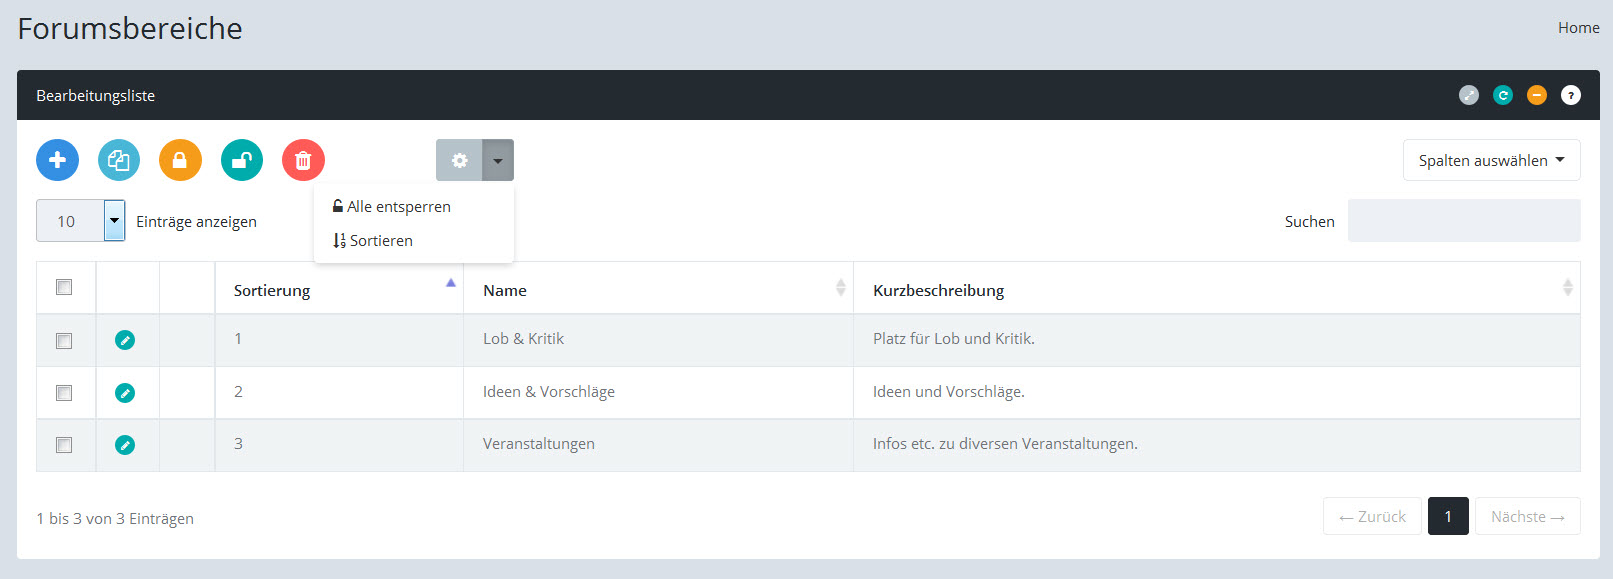This screenshot has height=579, width=1613.
Task: Click the red trash delete icon
Action: (x=303, y=160)
